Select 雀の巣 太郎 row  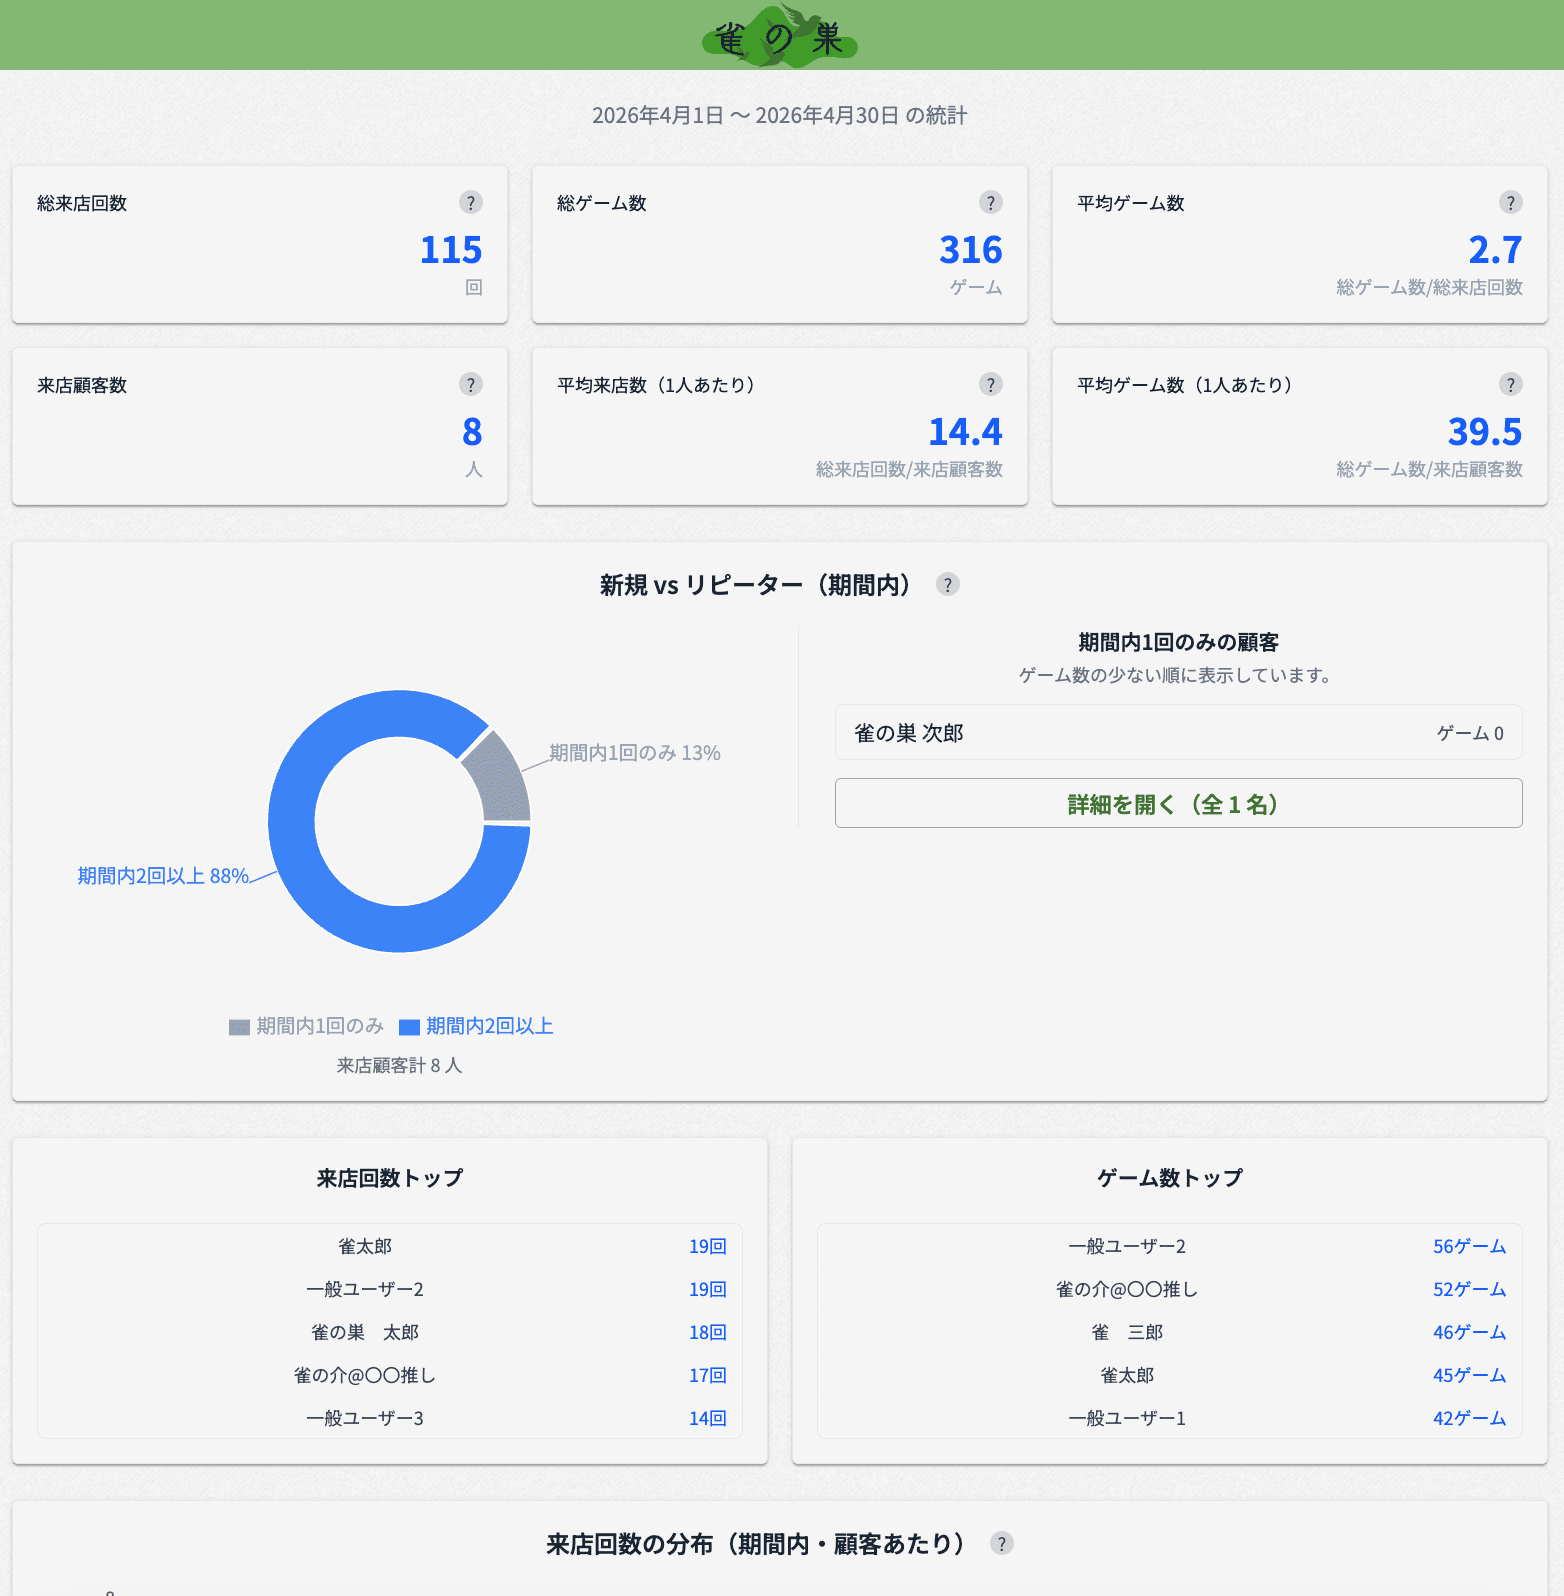click(390, 1332)
